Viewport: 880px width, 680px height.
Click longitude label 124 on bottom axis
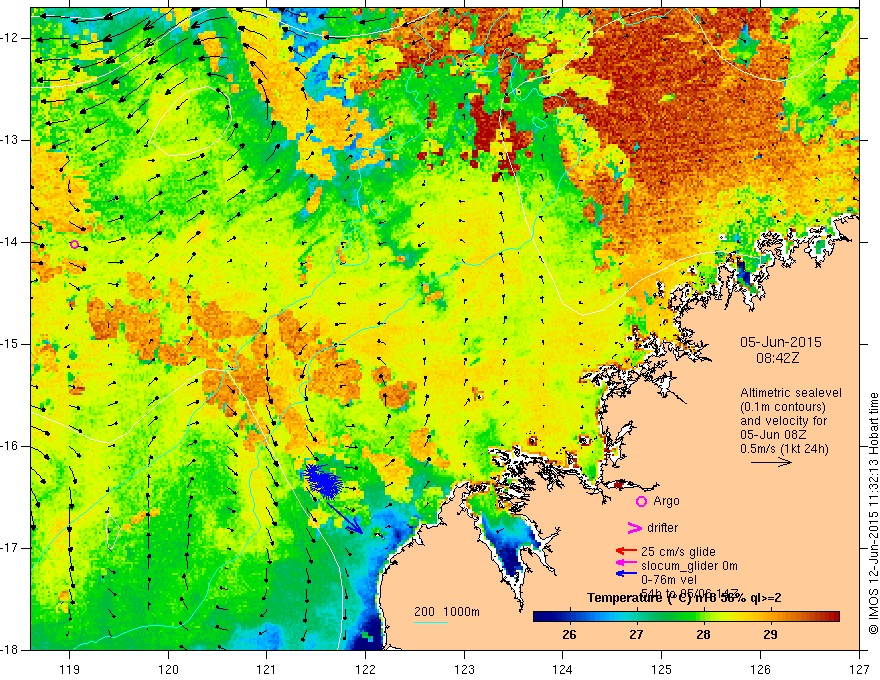(x=563, y=669)
